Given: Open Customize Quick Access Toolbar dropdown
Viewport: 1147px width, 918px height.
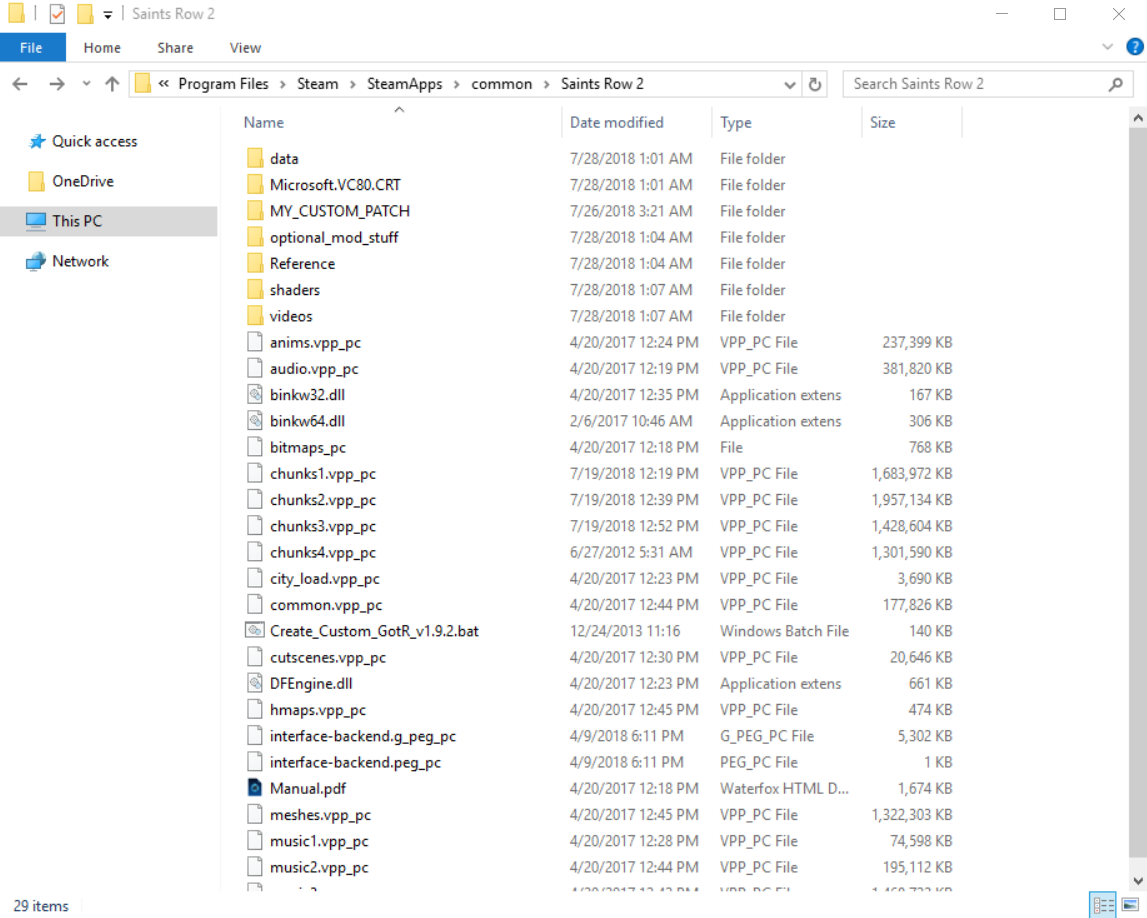Looking at the screenshot, I should [x=108, y=14].
